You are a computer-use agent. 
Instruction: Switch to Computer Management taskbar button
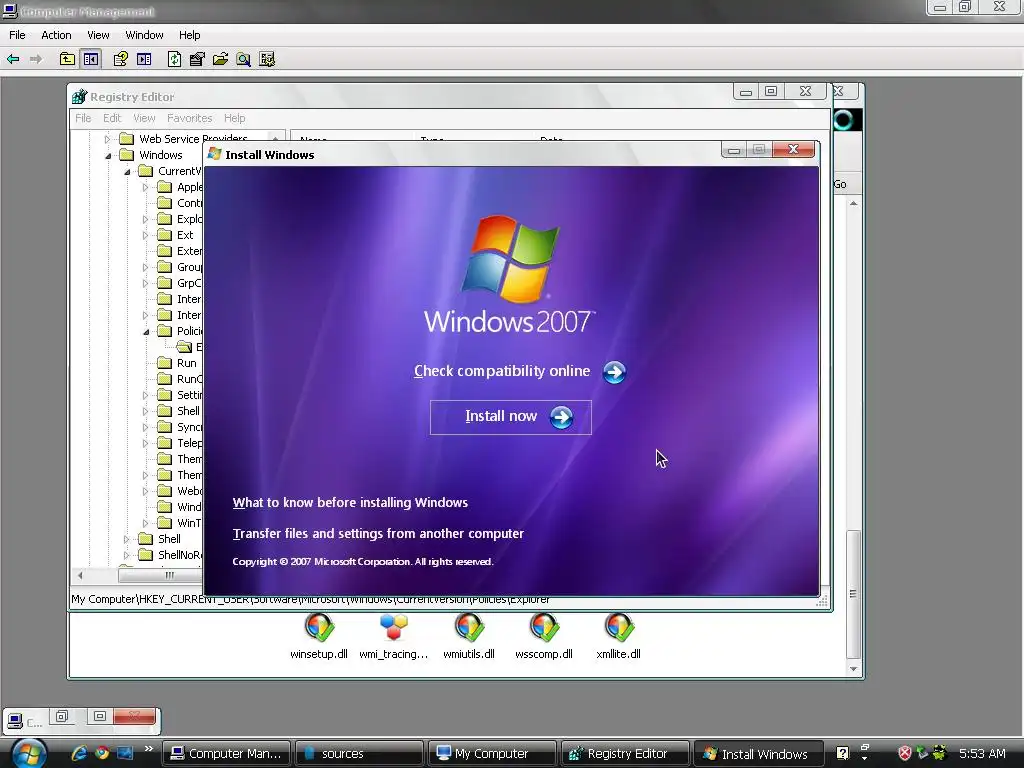point(226,754)
